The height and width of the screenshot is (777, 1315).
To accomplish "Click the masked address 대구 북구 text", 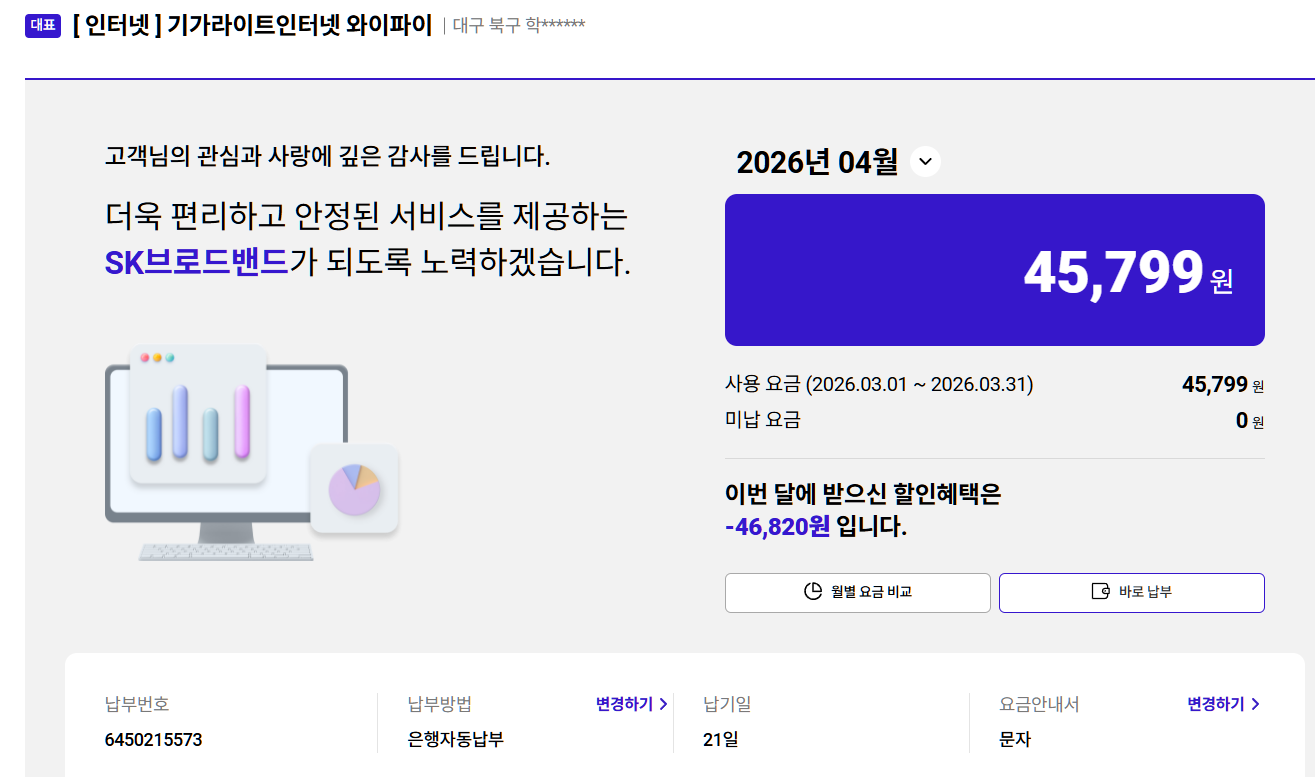I will coord(519,25).
